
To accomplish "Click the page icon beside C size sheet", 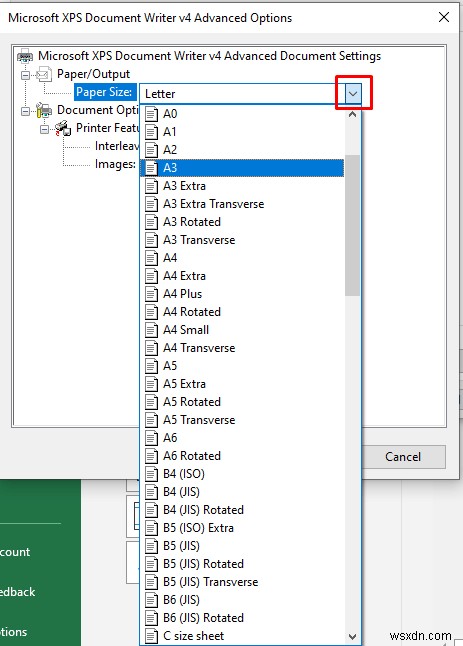I will click(151, 636).
